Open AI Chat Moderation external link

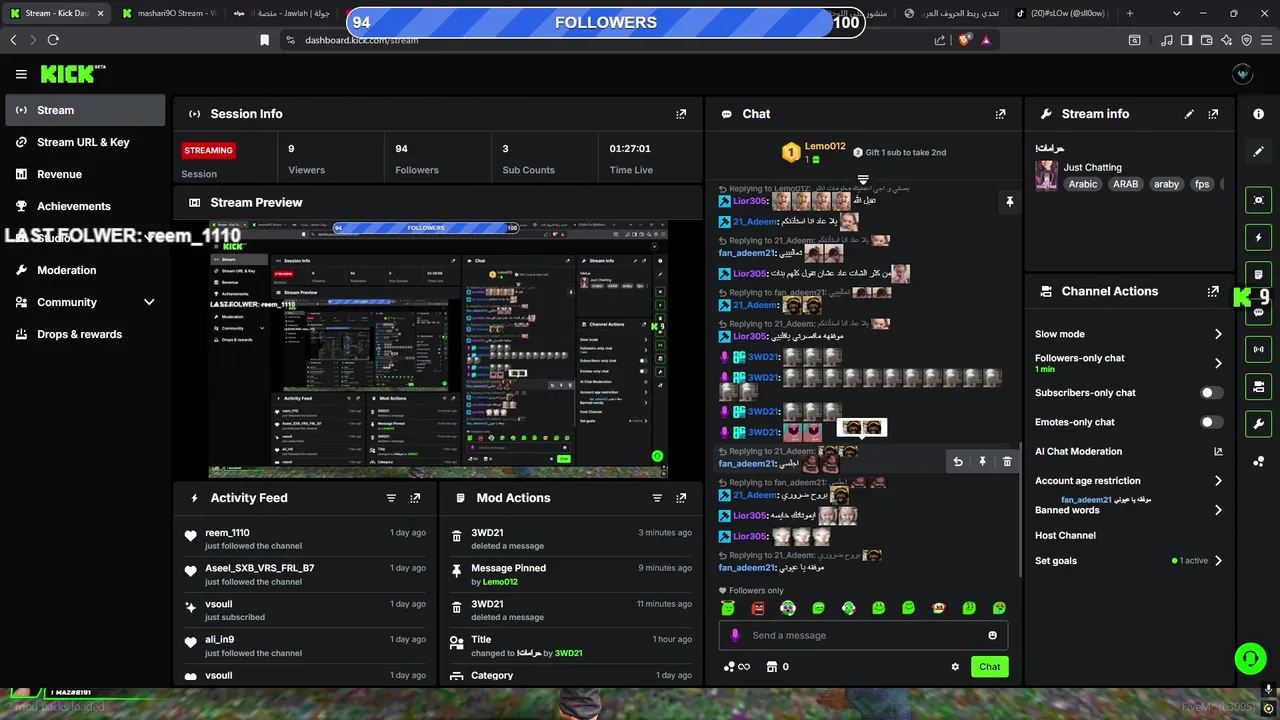click(x=1218, y=452)
